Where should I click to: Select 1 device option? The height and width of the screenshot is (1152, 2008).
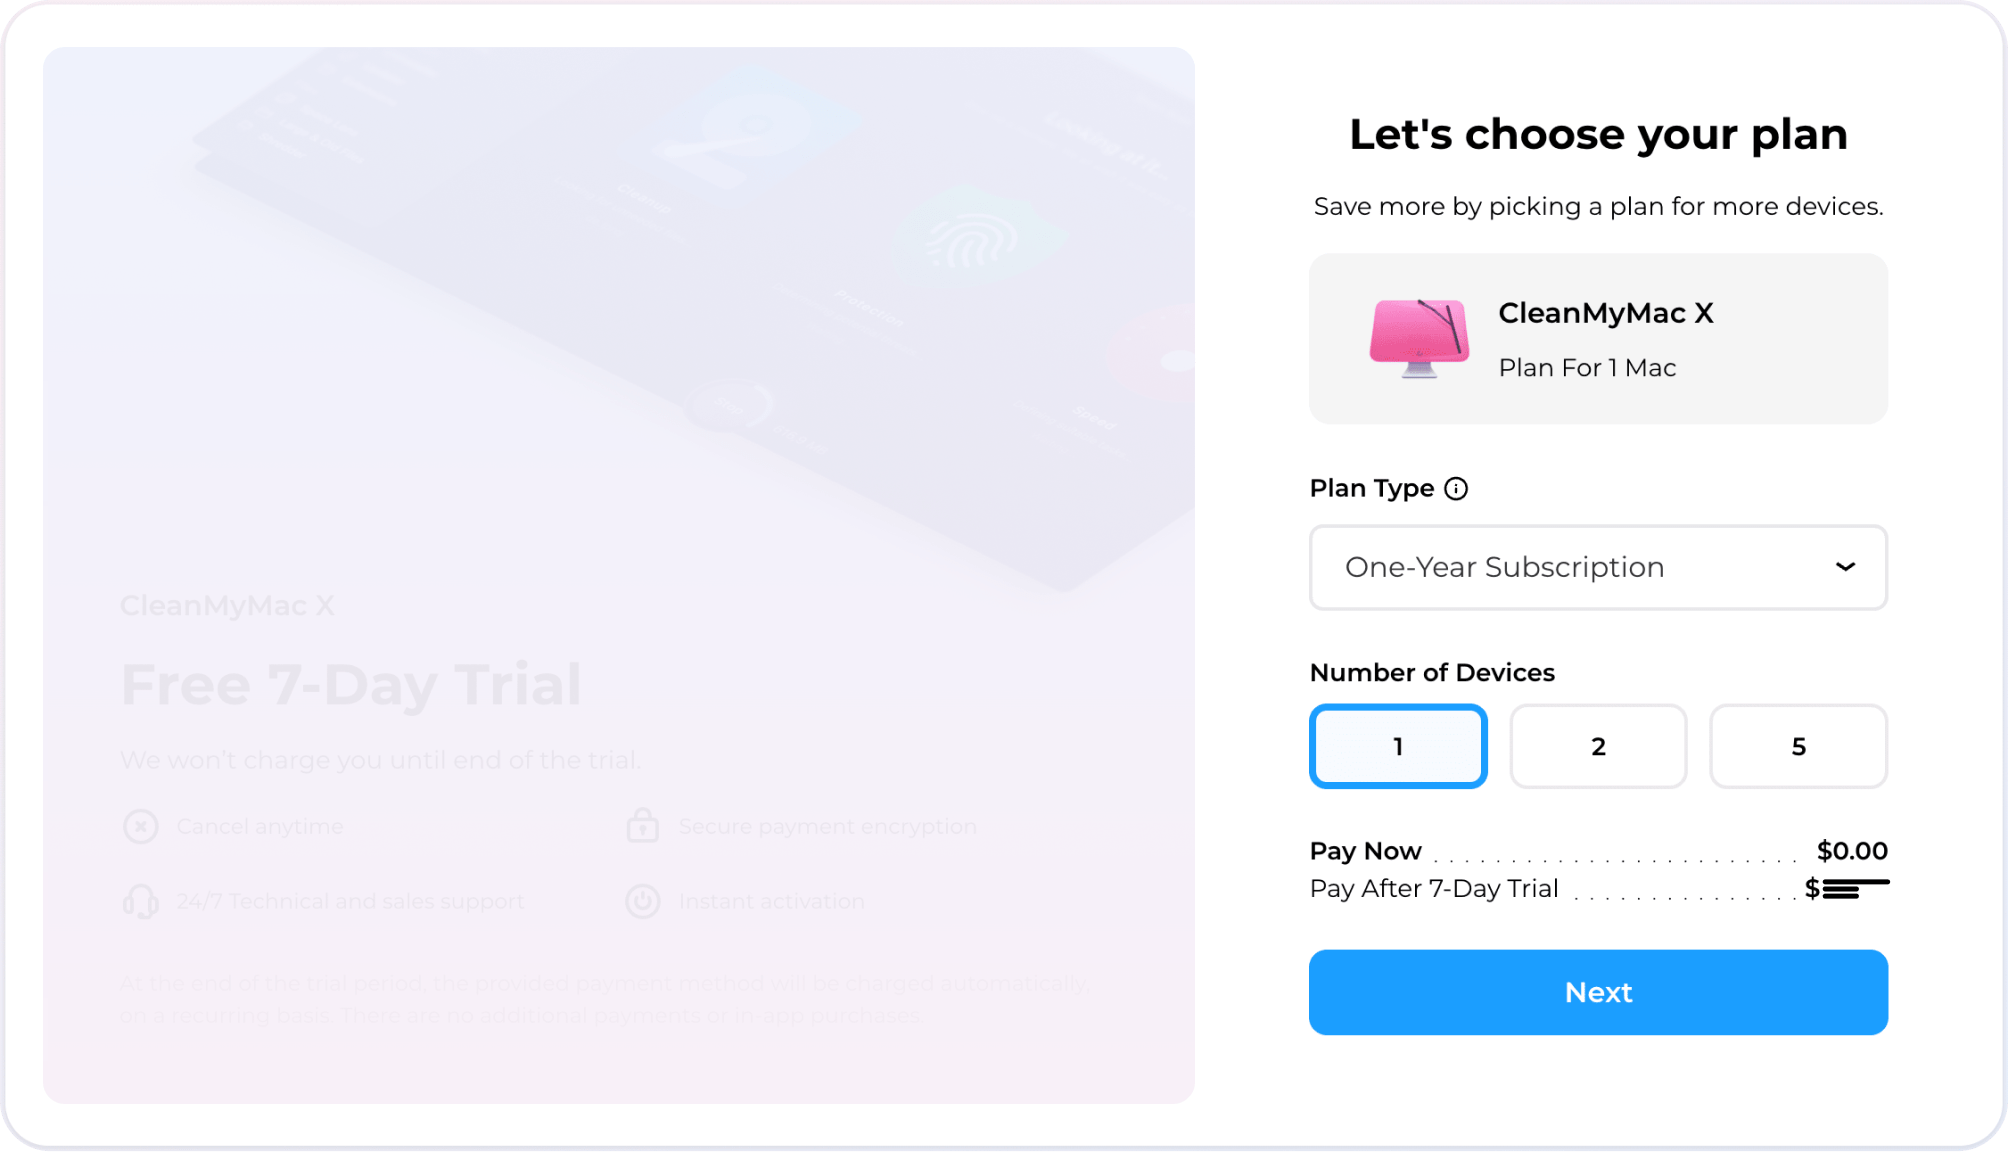coord(1398,746)
